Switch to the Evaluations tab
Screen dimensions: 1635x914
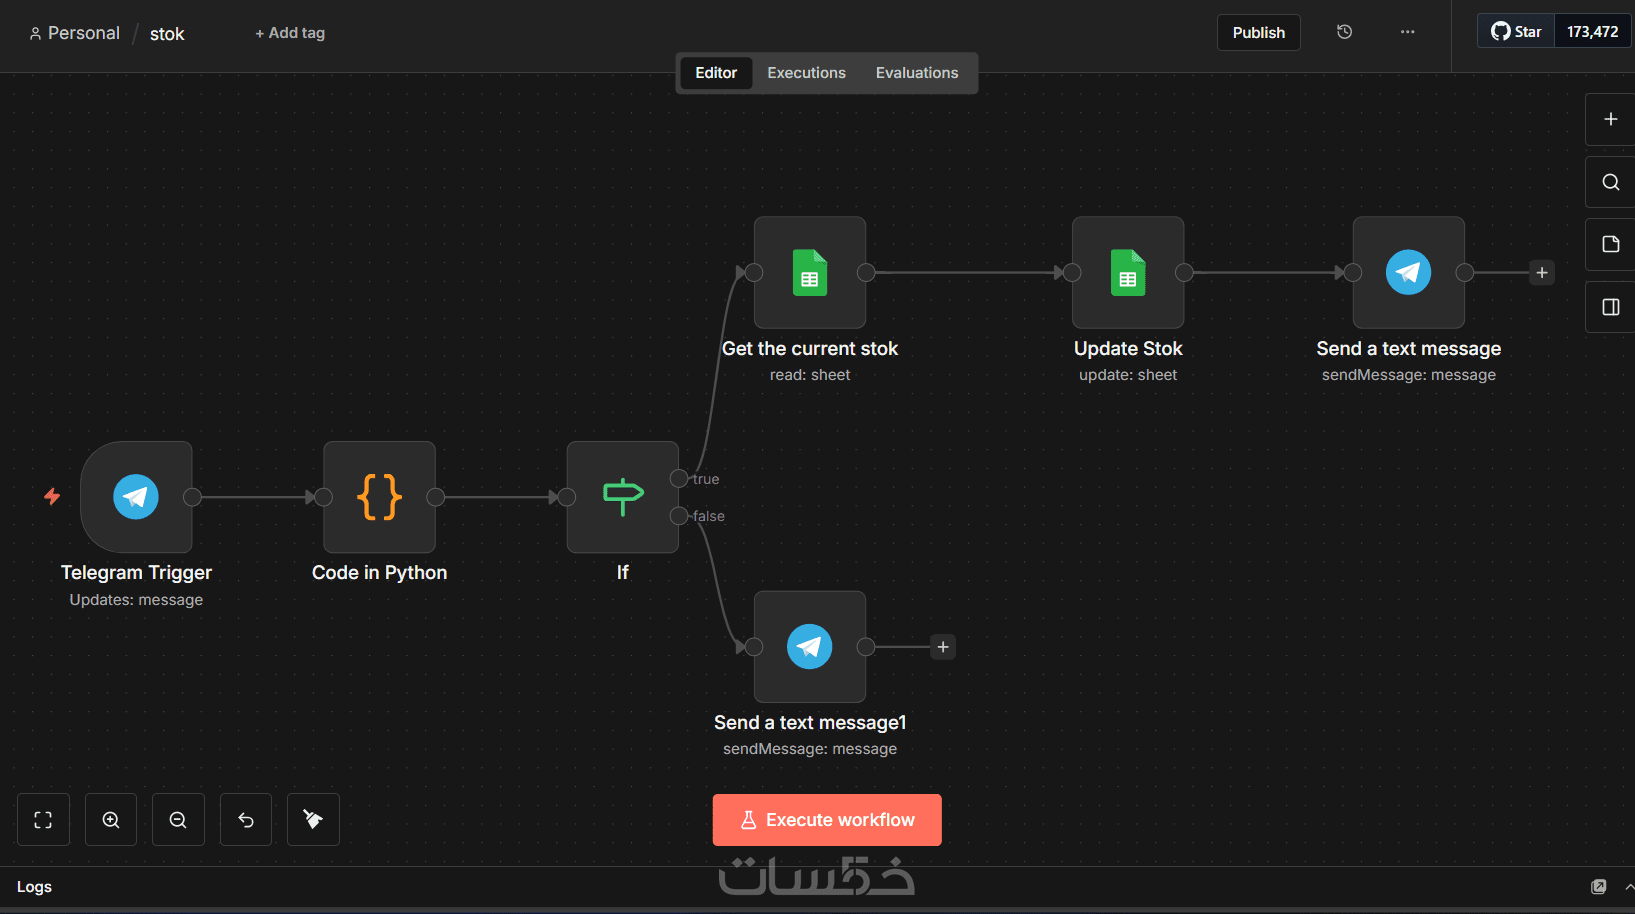917,73
